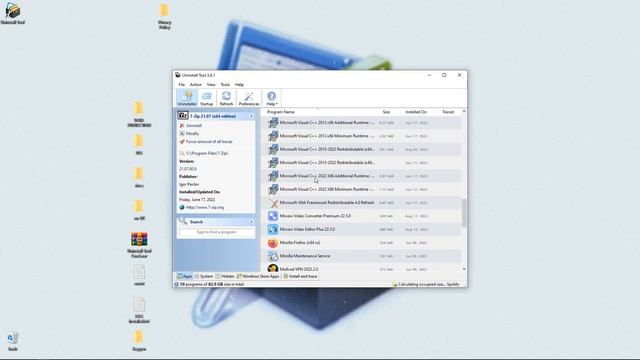Switch to the Startup toolbar section
The width and height of the screenshot is (640, 360).
click(207, 98)
